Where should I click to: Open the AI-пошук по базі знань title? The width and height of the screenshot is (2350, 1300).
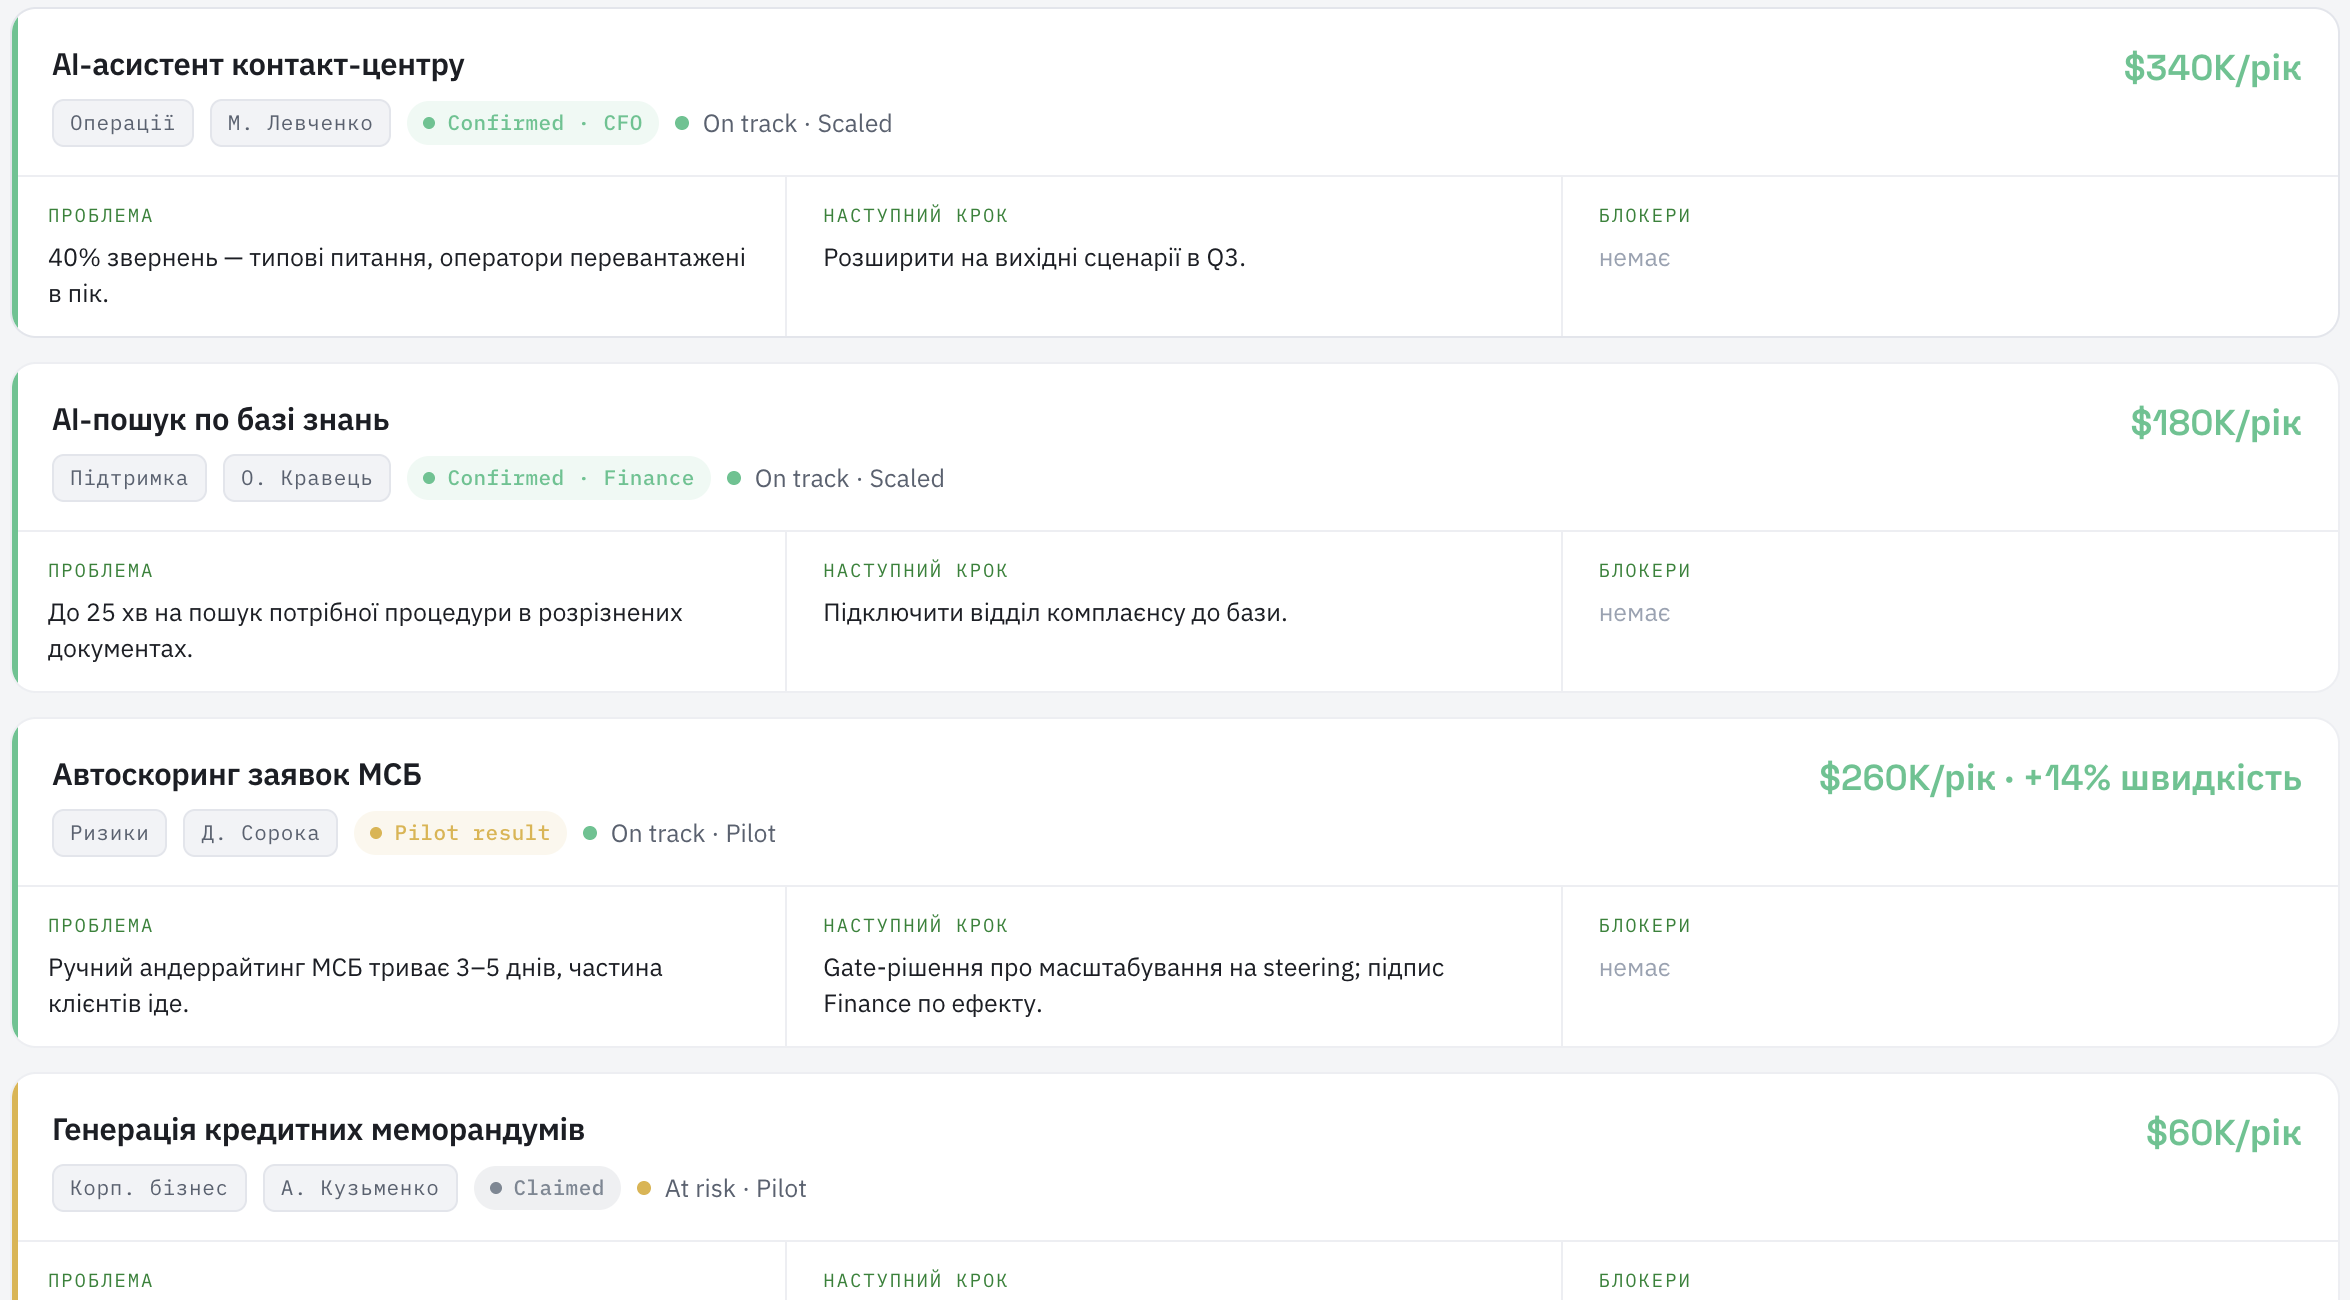coord(220,420)
